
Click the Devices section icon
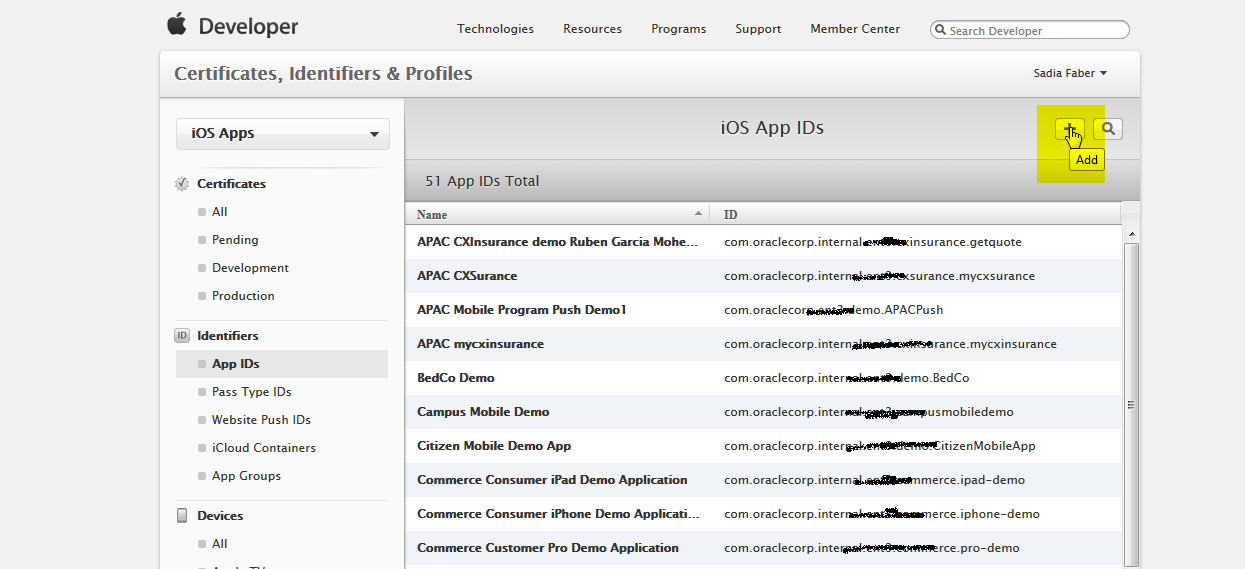tap(182, 516)
